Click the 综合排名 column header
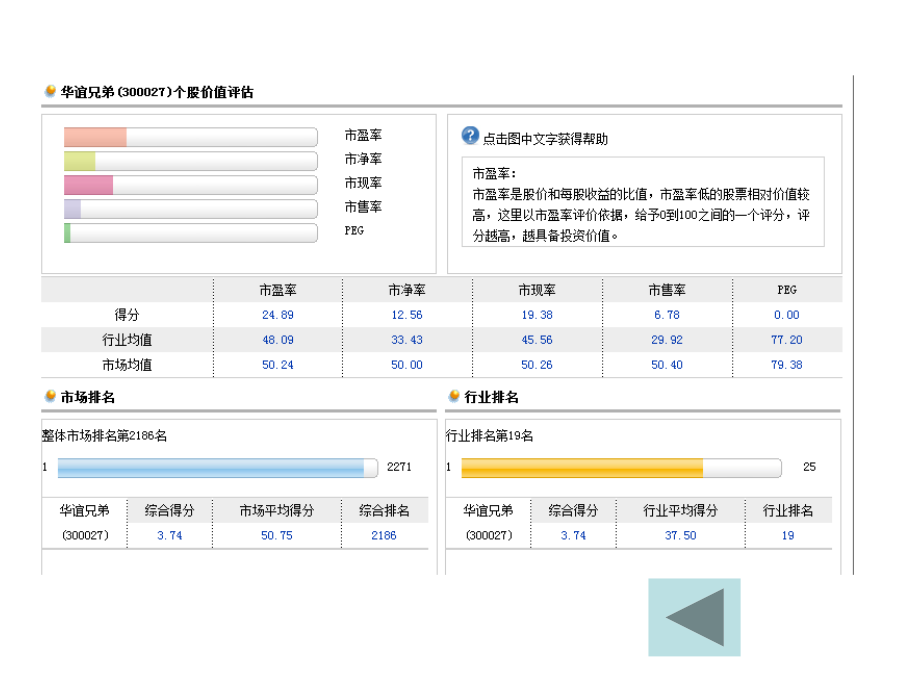This screenshot has height=675, width=900. (x=384, y=510)
